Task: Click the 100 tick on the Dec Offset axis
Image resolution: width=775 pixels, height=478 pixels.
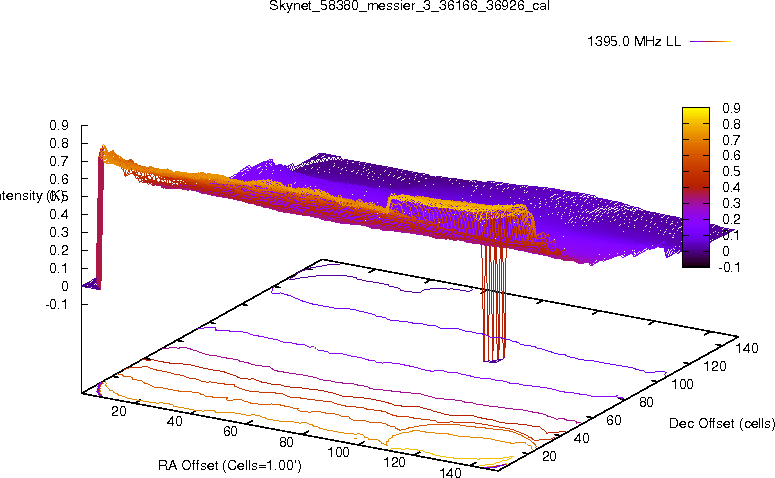Action: click(x=682, y=384)
